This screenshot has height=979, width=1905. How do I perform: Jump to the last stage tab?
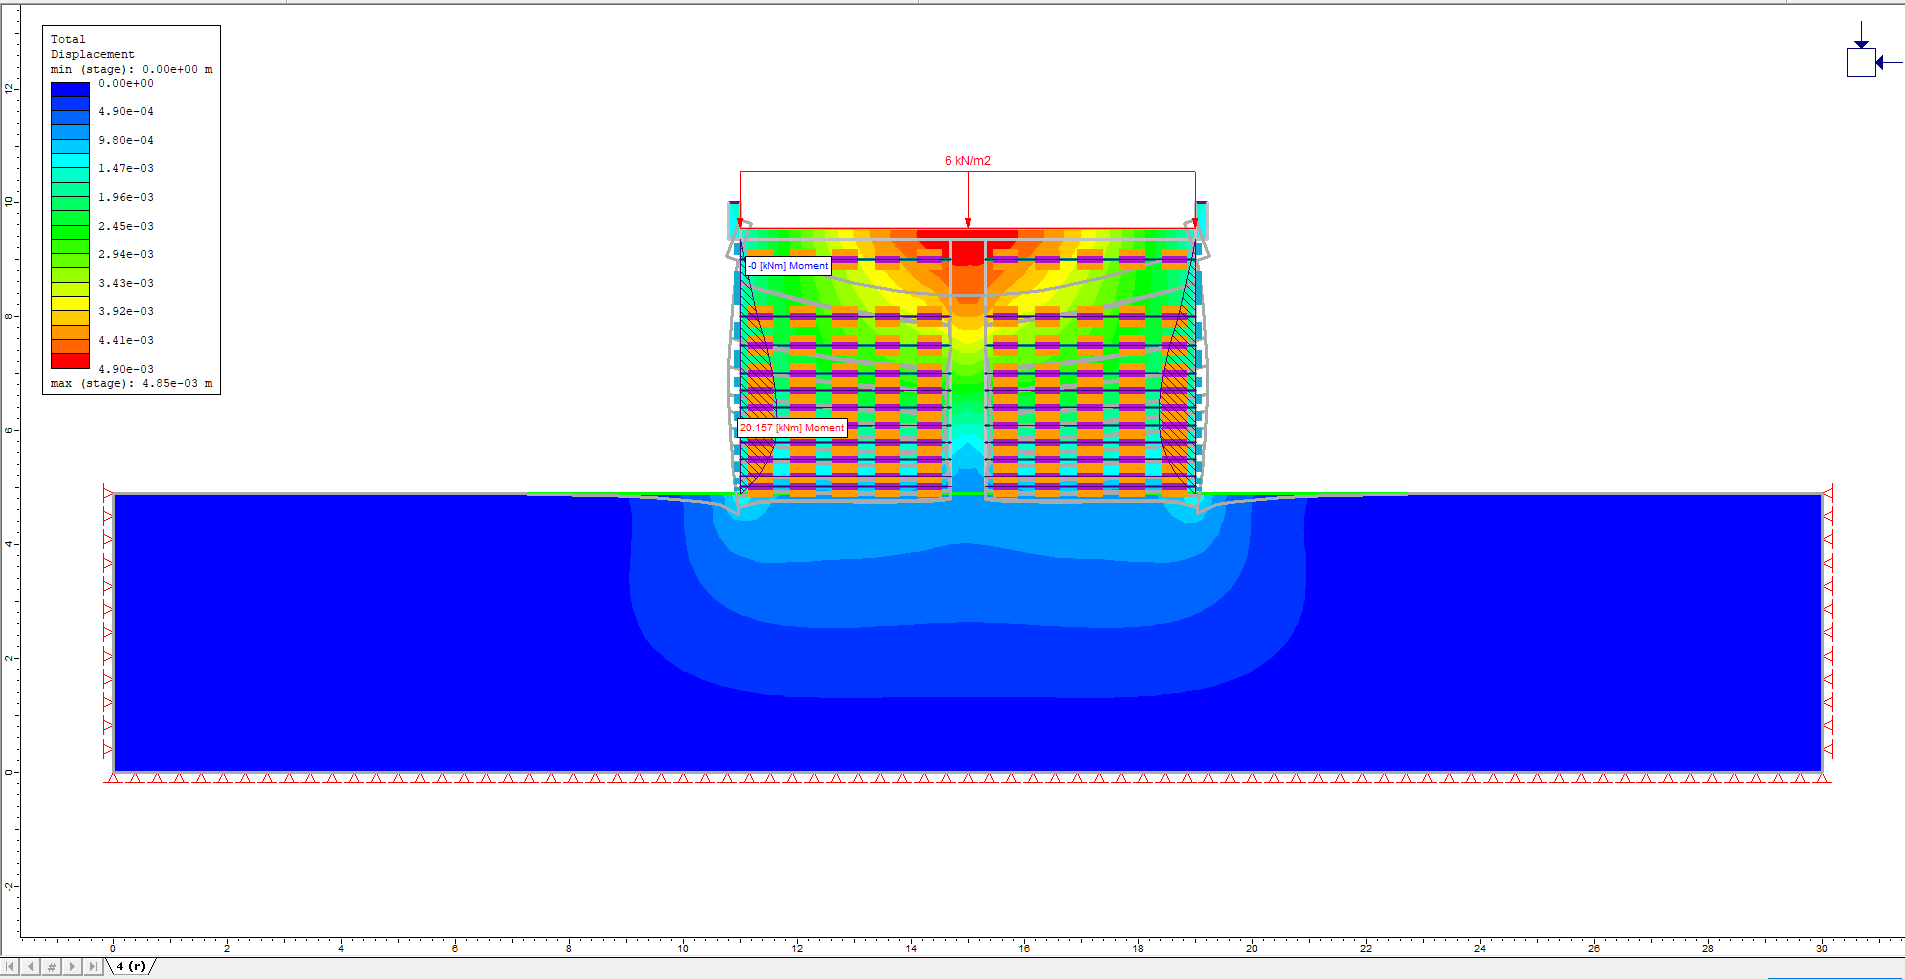pos(94,966)
